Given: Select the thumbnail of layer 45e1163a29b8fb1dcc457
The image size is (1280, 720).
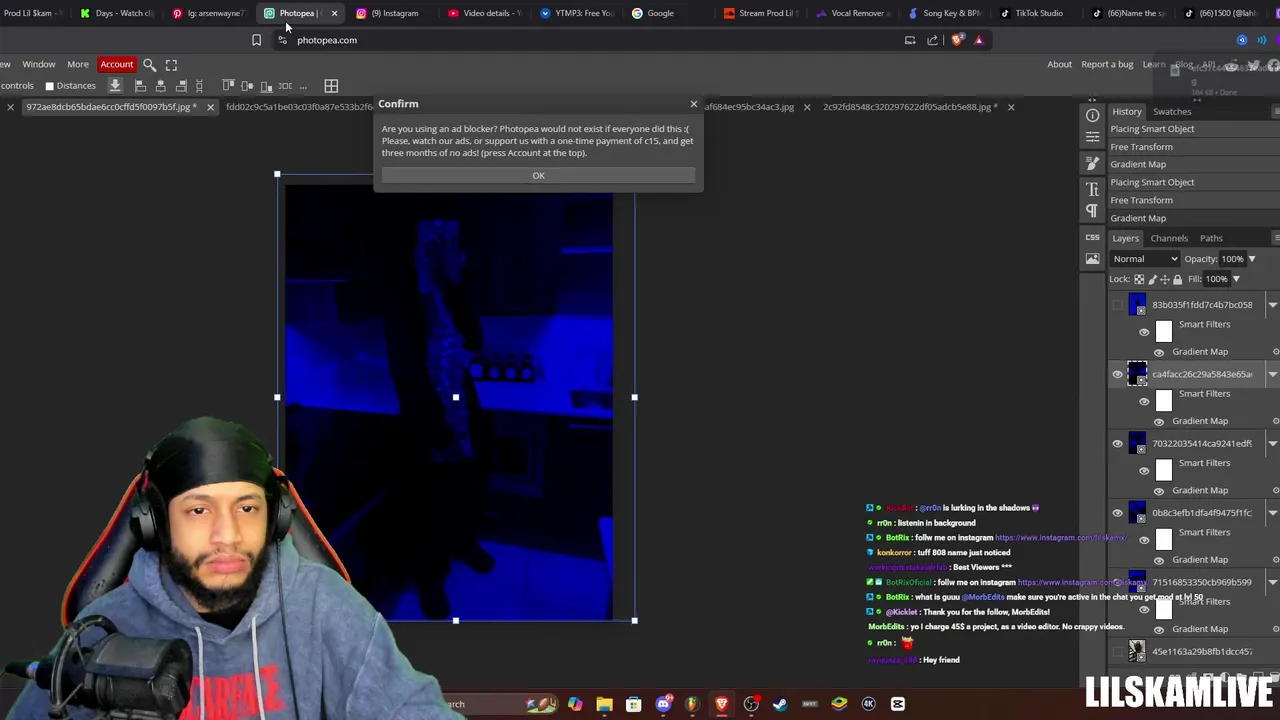Looking at the screenshot, I should 1137,651.
